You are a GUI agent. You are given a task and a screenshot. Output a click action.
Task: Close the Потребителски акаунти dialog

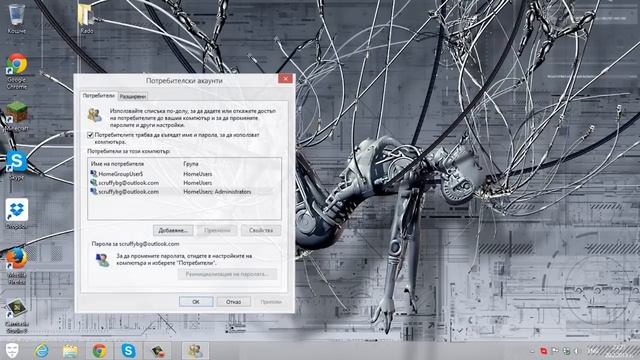click(285, 78)
